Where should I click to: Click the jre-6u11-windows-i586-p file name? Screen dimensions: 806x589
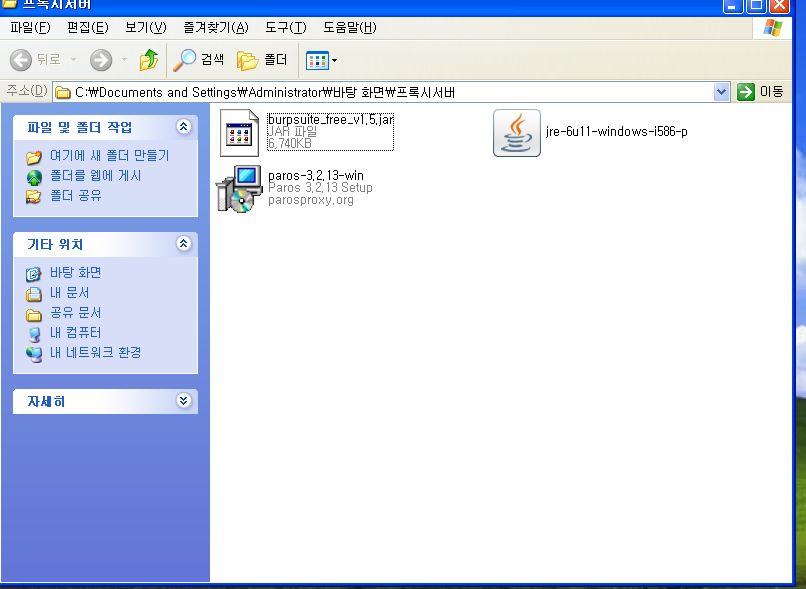616,132
